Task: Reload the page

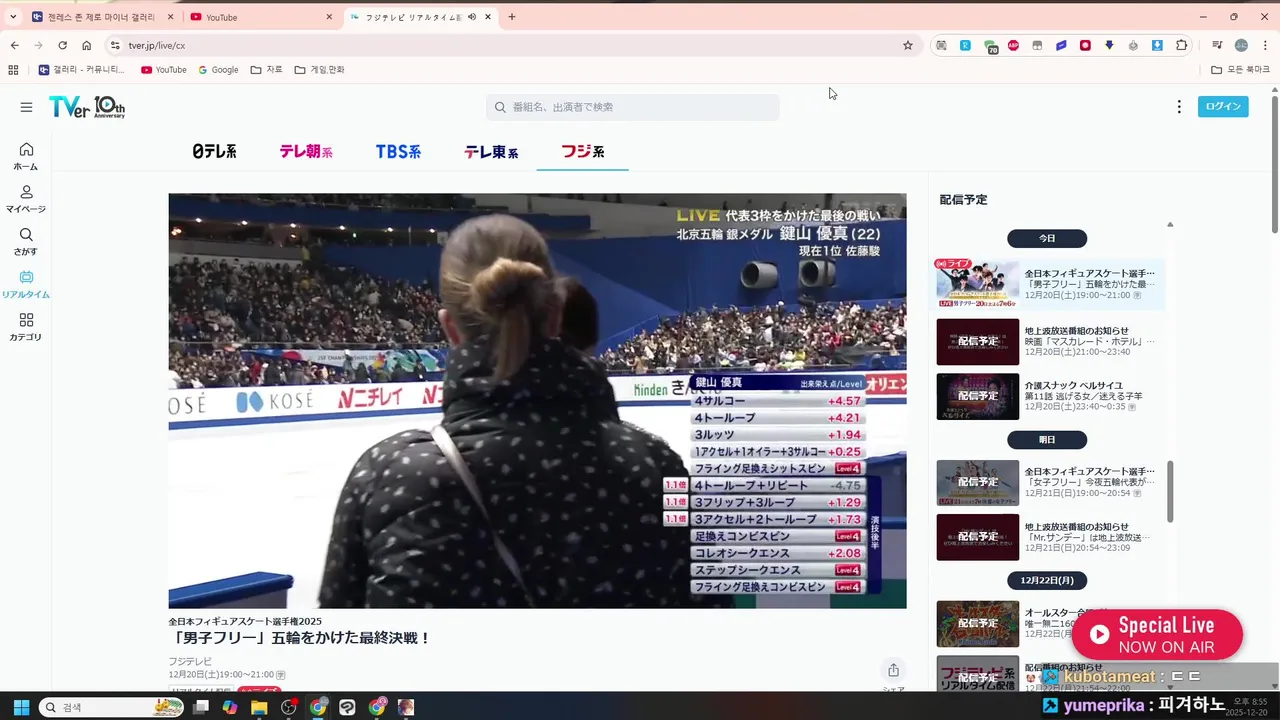Action: [62, 45]
